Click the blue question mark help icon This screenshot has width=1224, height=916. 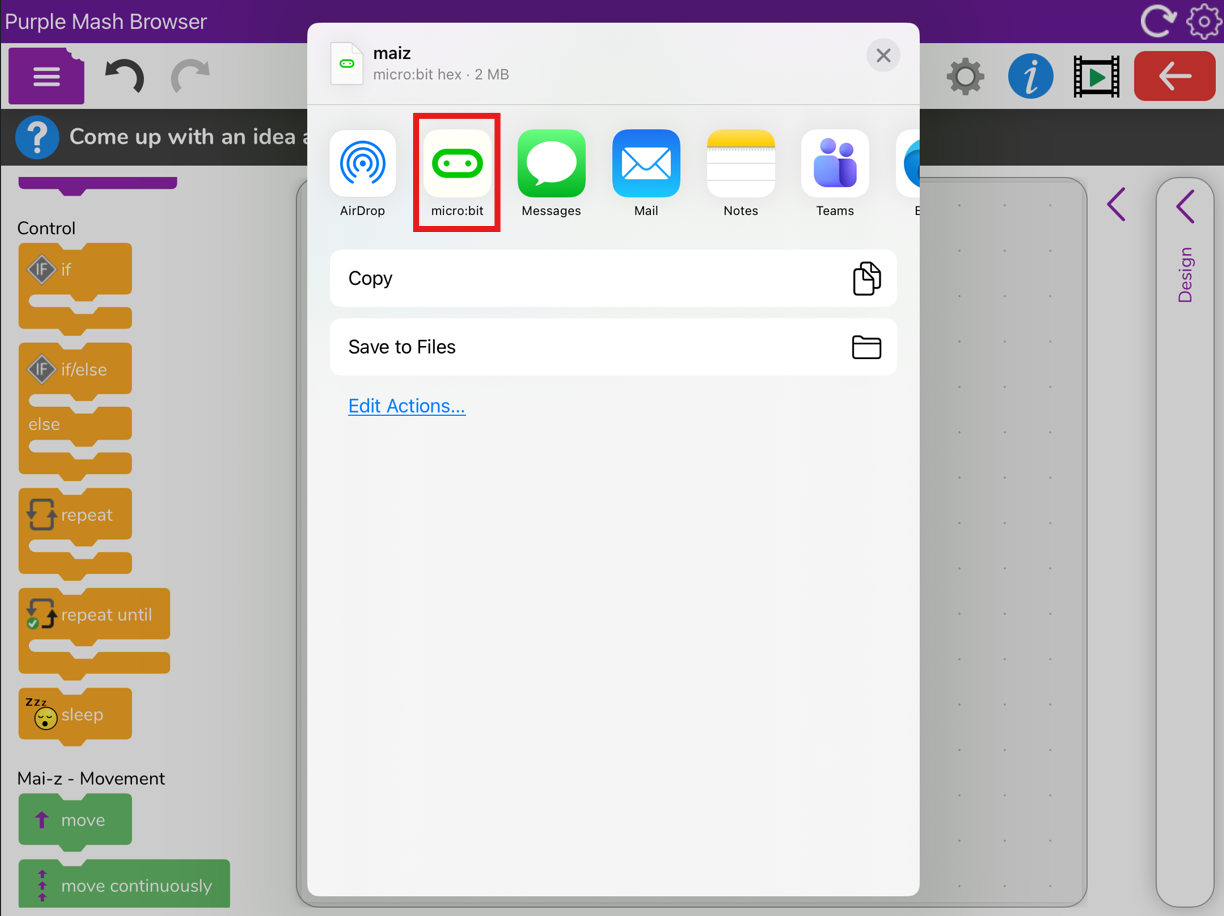click(x=37, y=137)
